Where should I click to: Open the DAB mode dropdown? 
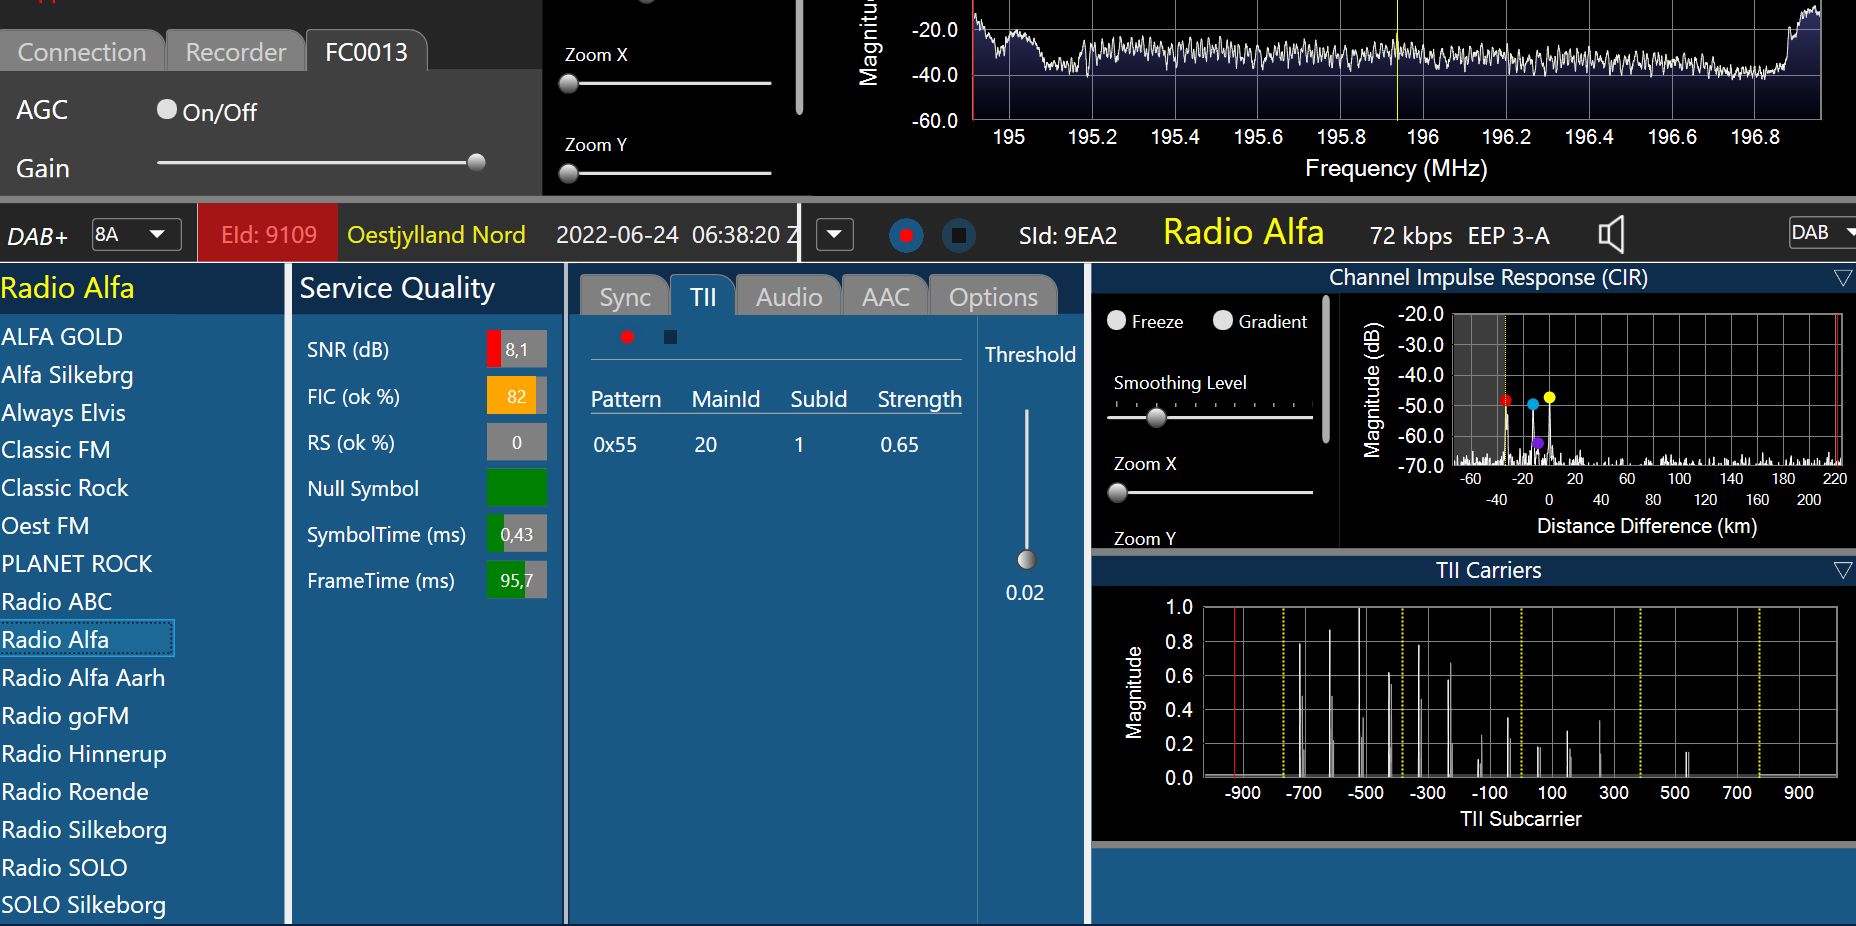coord(1822,233)
